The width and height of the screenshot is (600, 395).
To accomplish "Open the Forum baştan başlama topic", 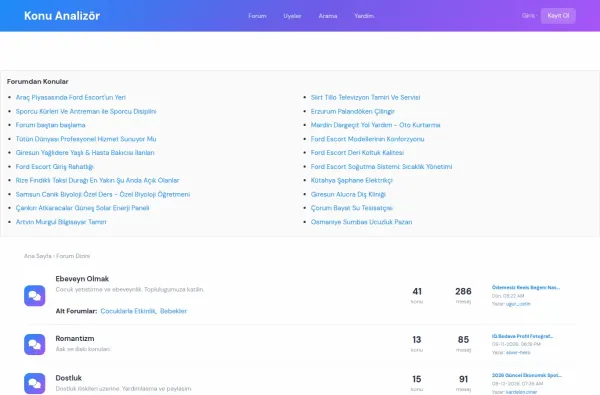I will [51, 125].
